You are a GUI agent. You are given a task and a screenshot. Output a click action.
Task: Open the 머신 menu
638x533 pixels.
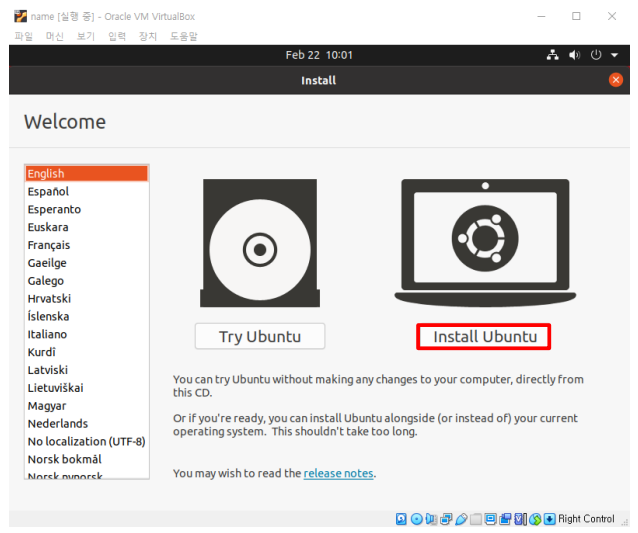point(55,36)
